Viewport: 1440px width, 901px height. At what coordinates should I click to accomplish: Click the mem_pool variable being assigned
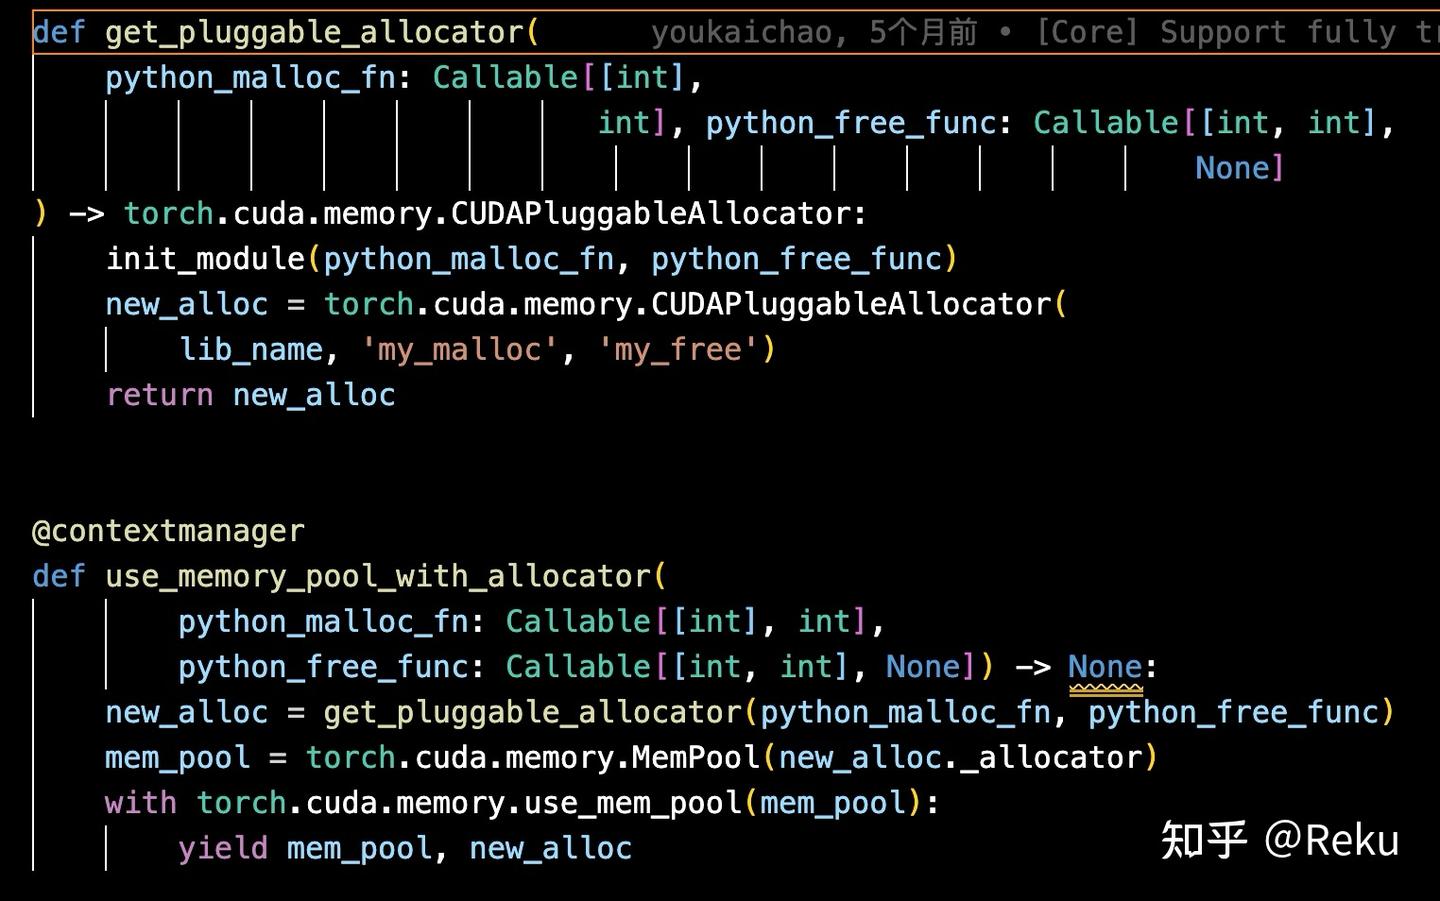coord(177,757)
